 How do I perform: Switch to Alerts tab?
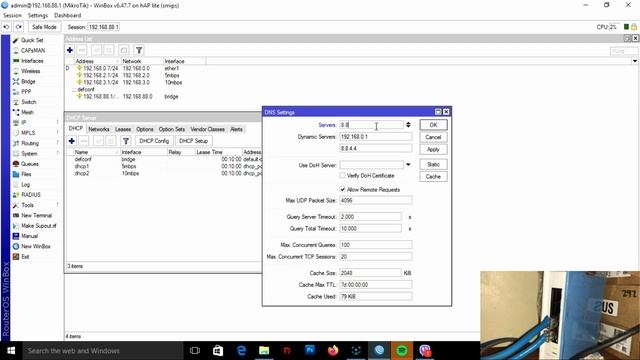(x=236, y=129)
